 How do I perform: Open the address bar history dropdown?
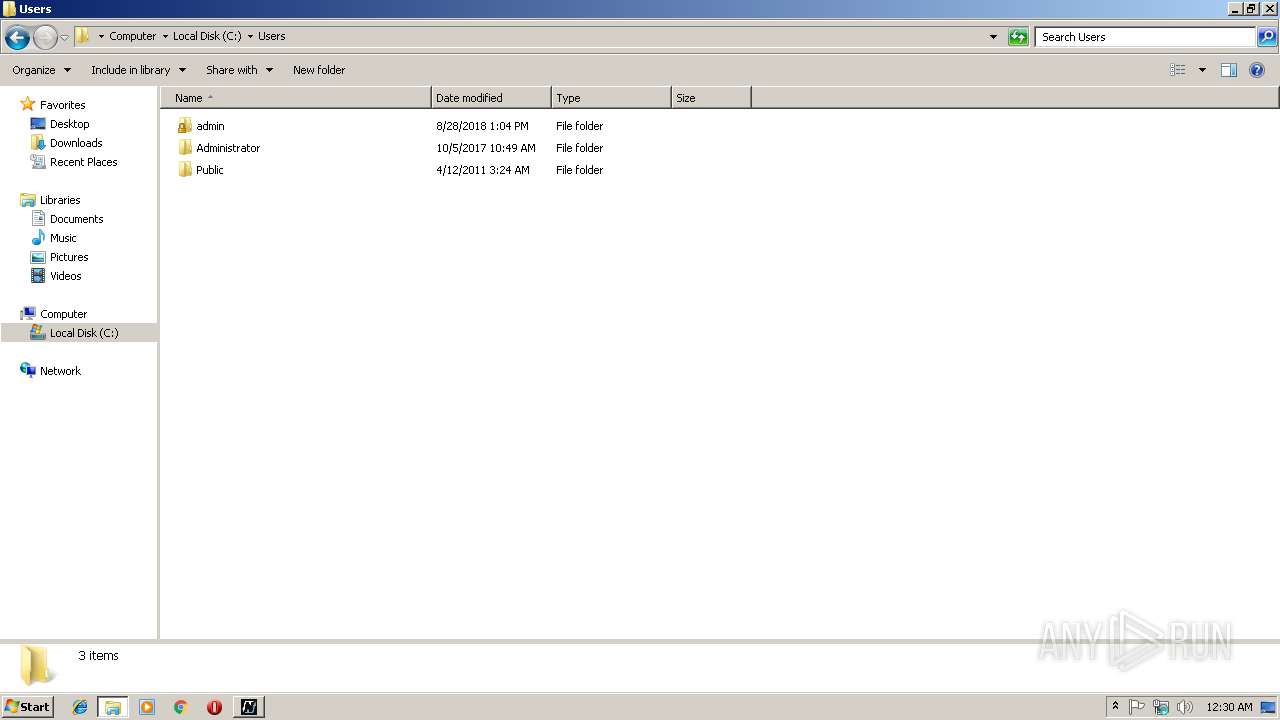click(x=993, y=37)
